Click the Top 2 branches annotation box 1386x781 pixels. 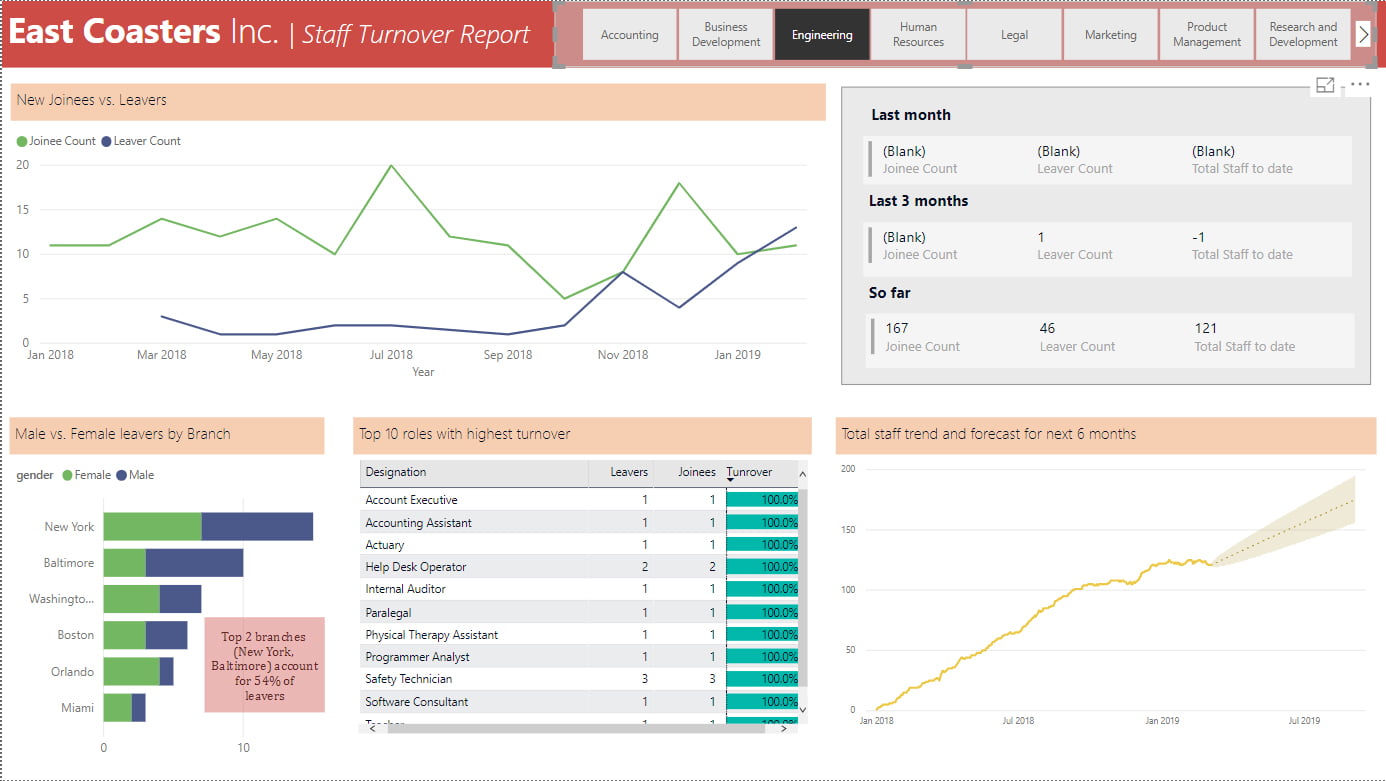pos(265,665)
